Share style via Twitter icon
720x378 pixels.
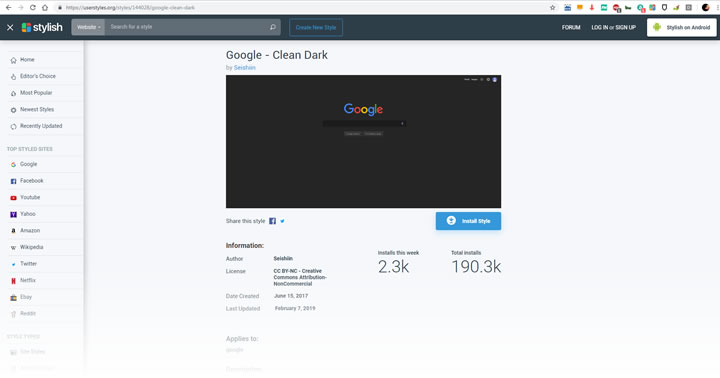[x=282, y=221]
